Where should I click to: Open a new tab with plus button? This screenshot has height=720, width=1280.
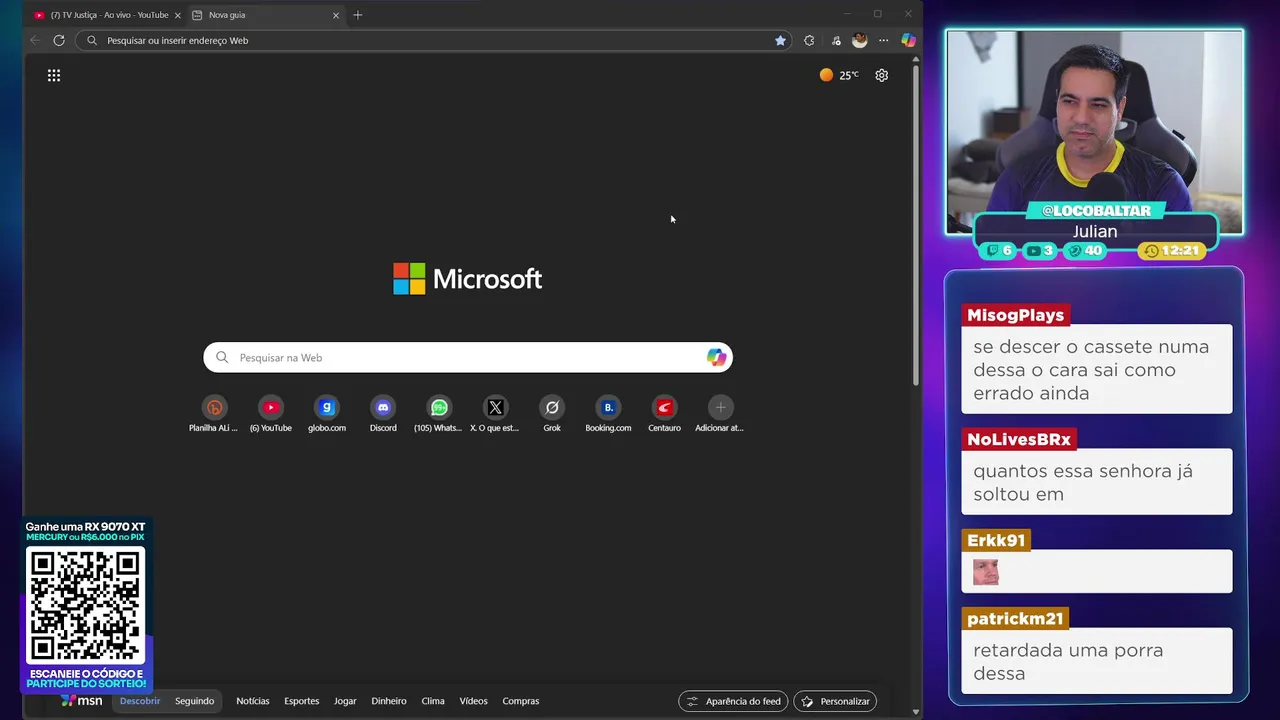(358, 15)
